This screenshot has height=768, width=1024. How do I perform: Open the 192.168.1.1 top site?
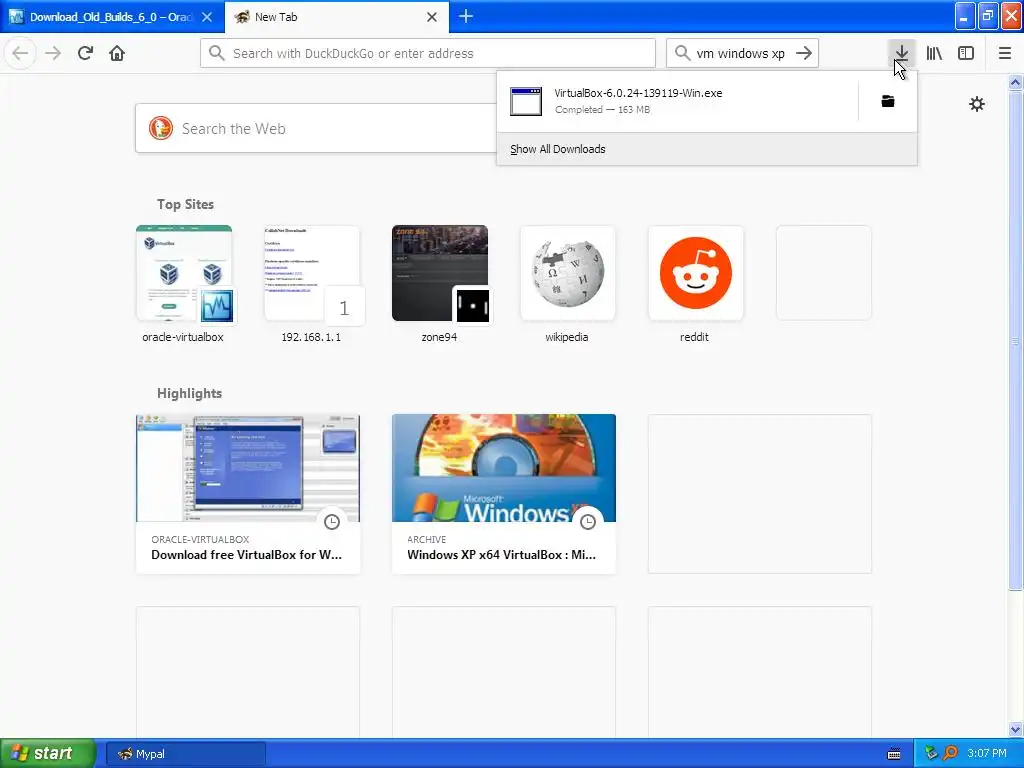click(312, 284)
